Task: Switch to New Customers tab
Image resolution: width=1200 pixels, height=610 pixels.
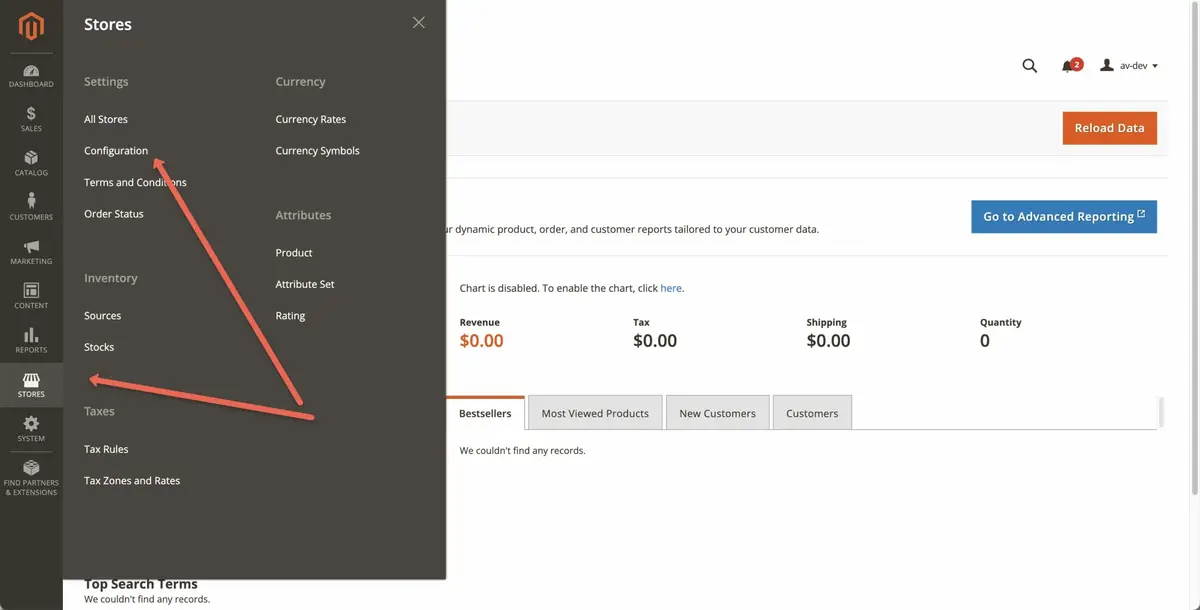Action: click(x=717, y=413)
